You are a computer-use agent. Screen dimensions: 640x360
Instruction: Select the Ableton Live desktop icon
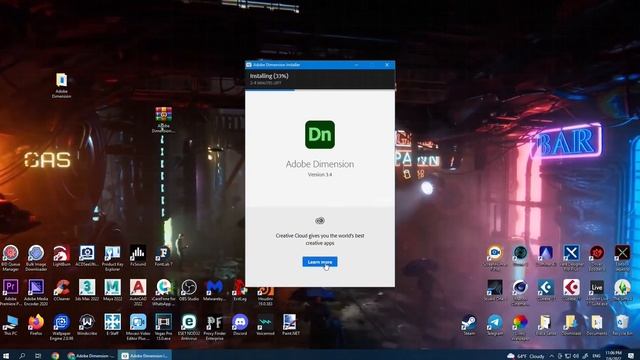coord(596,293)
